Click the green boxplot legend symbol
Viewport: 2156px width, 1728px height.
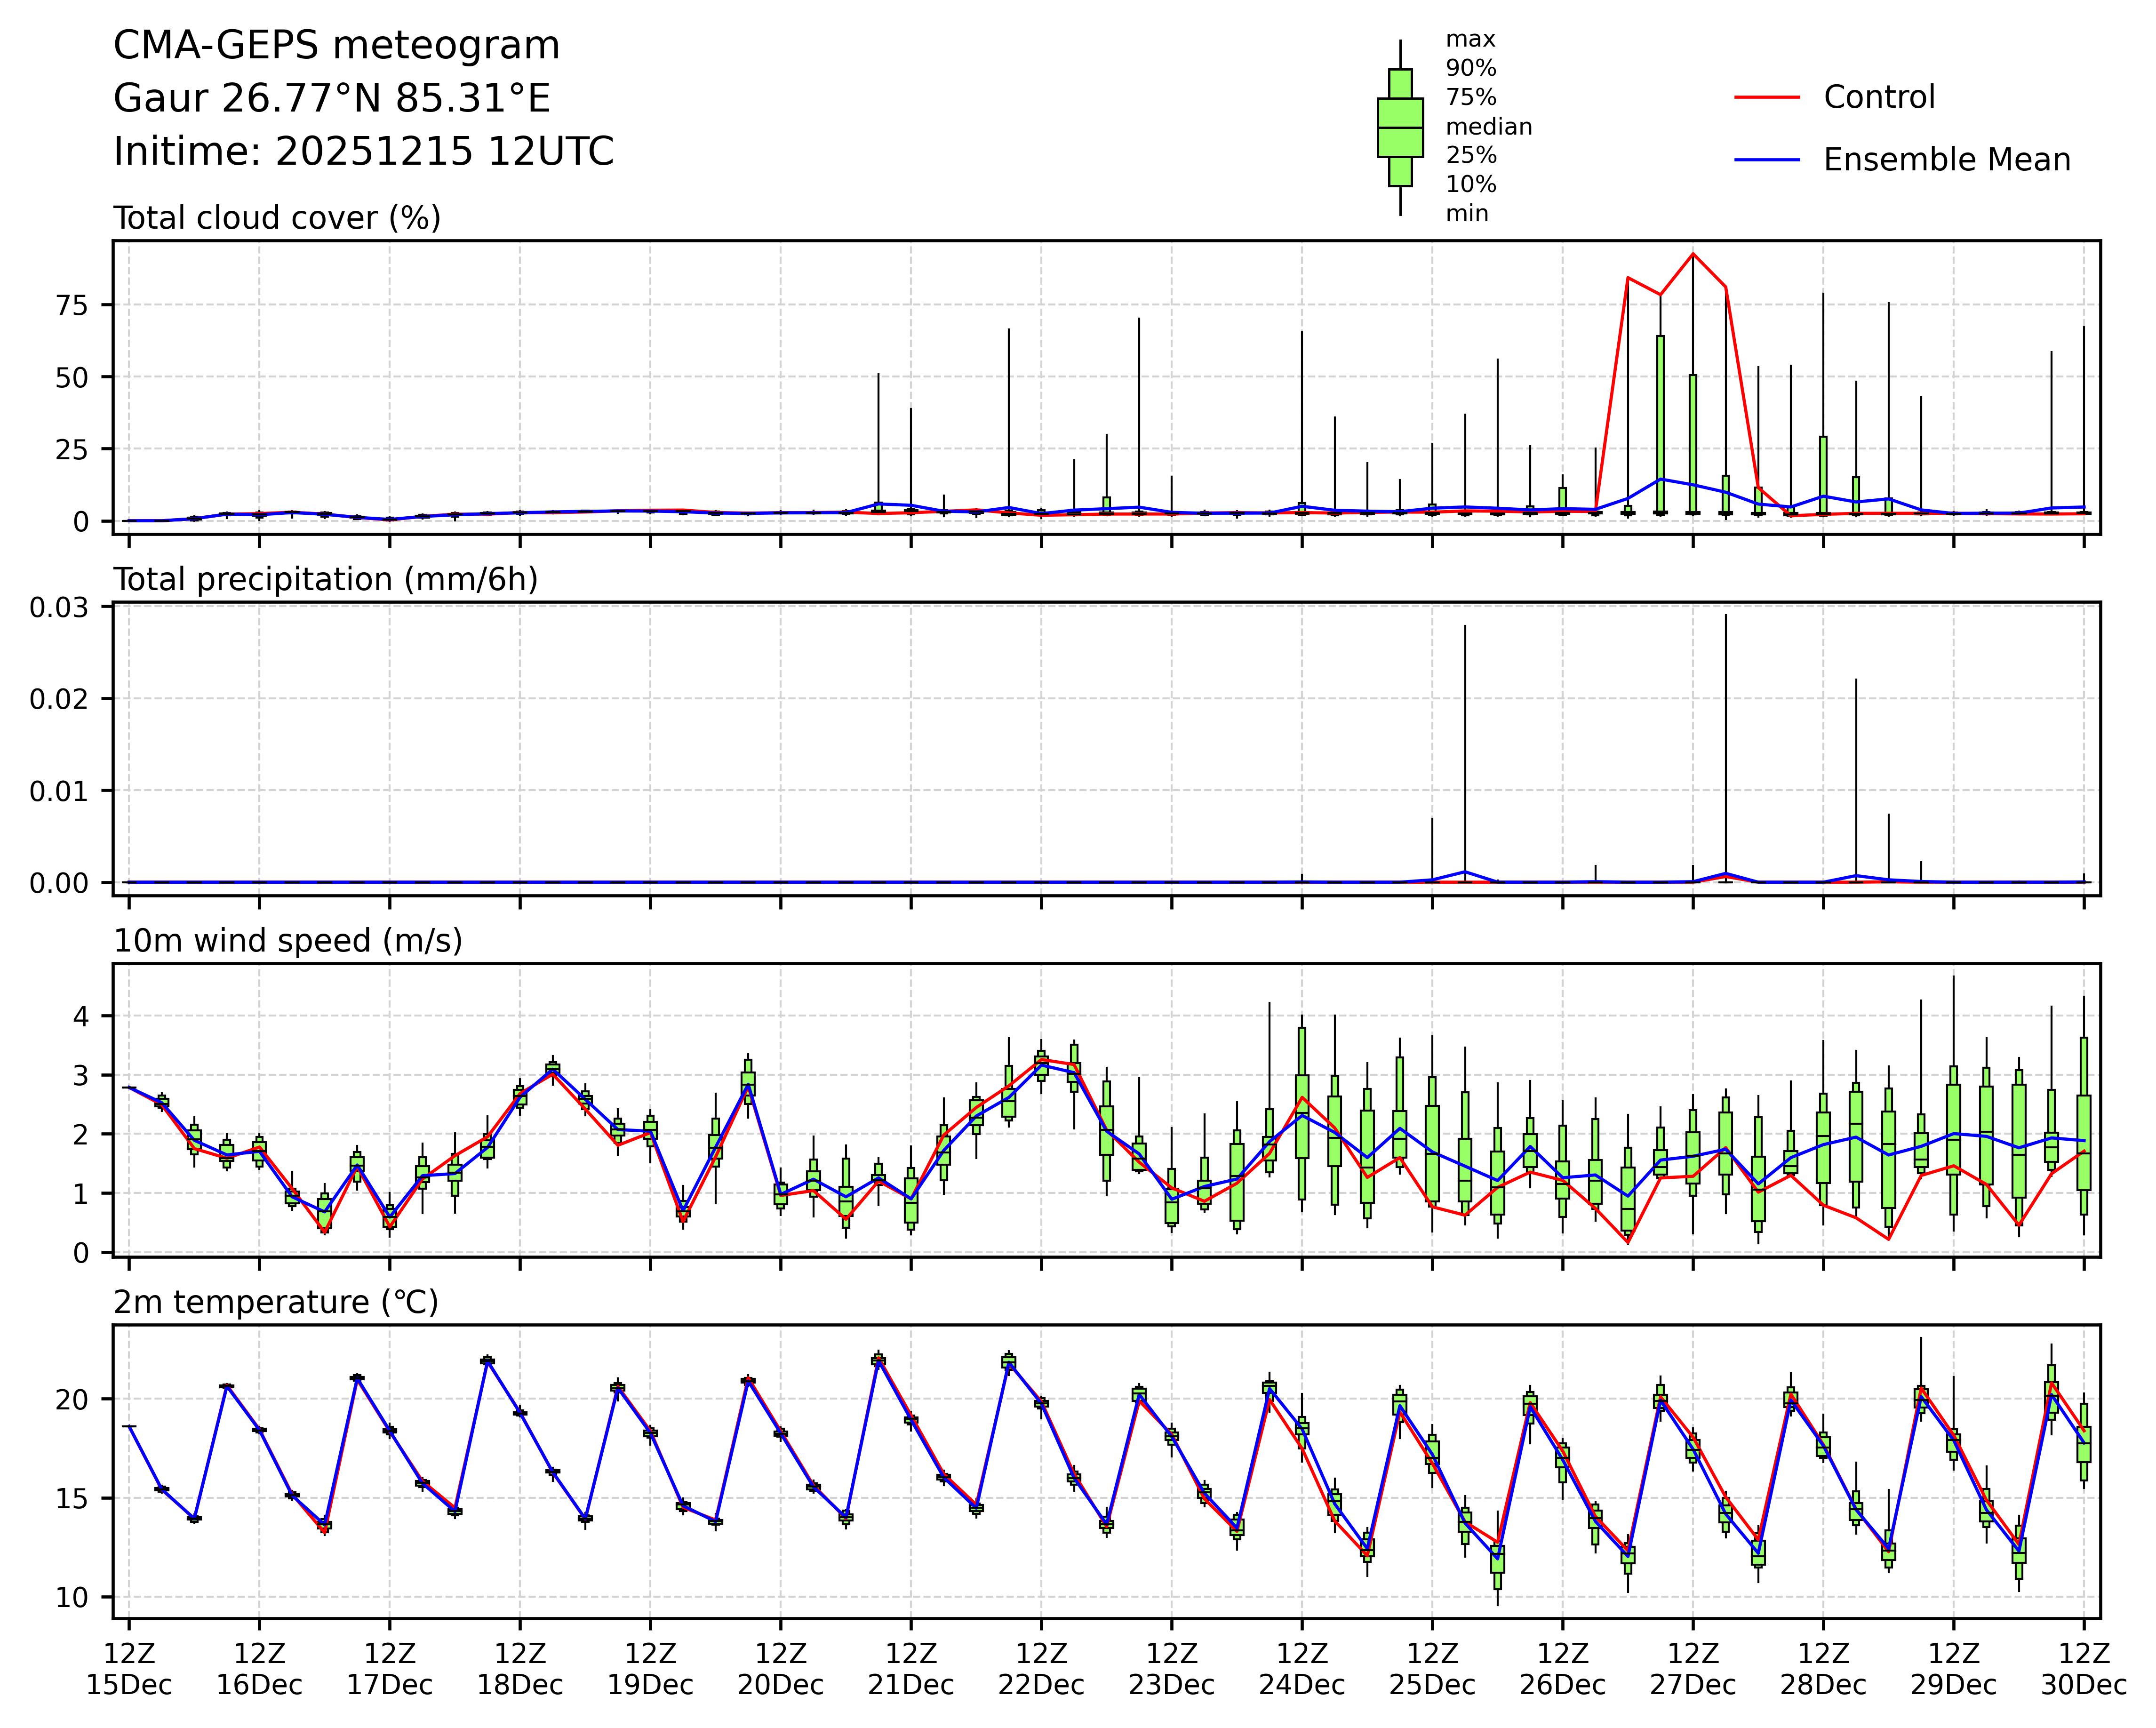[1400, 128]
